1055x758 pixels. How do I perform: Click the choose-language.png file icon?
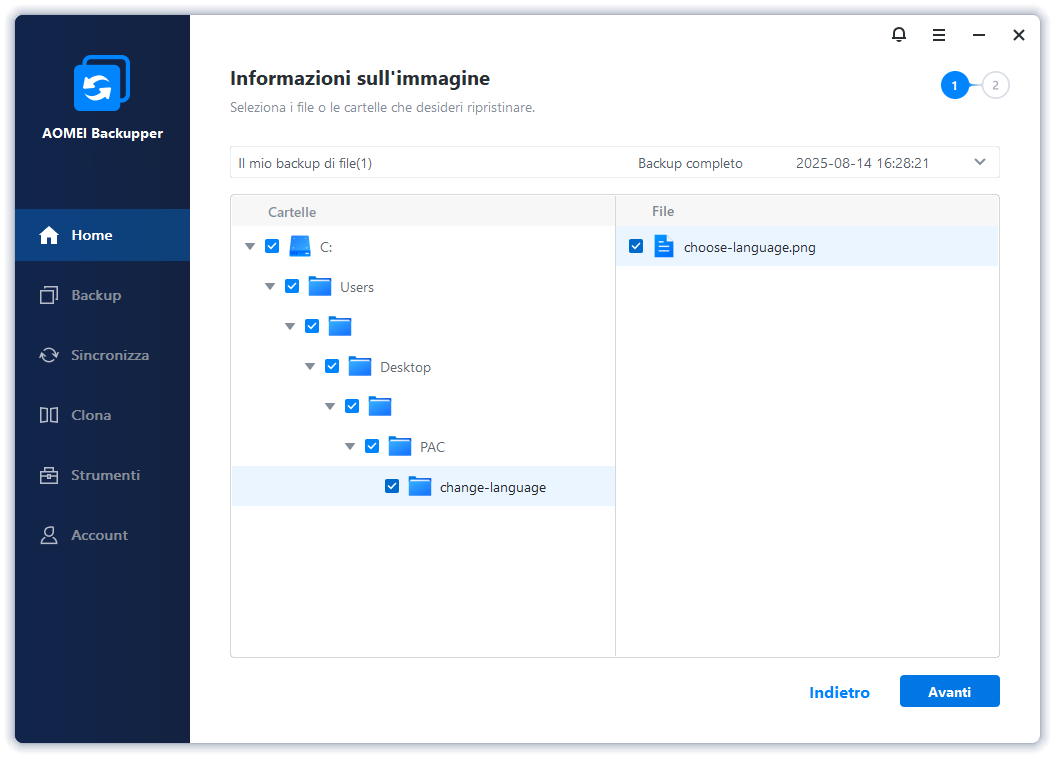tap(664, 246)
